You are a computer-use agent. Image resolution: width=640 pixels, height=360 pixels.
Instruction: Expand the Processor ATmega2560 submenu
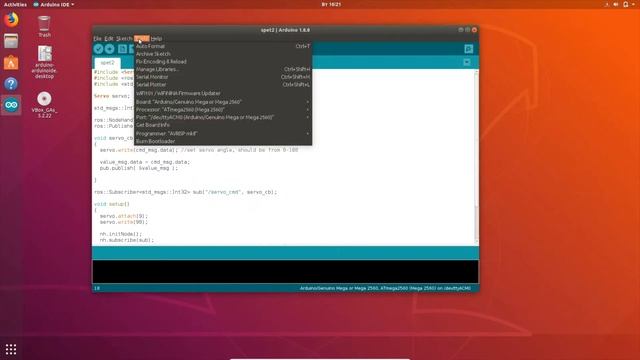point(223,110)
